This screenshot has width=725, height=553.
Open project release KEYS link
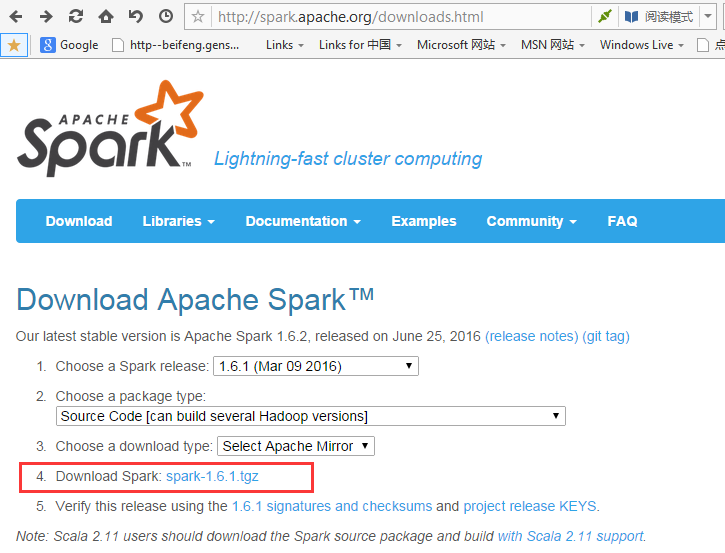530,506
